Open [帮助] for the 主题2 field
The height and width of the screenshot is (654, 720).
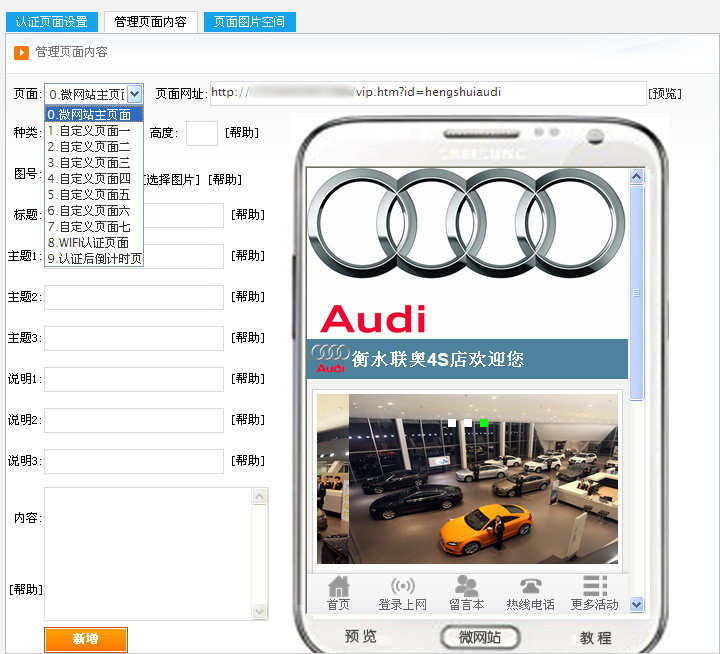(x=248, y=296)
